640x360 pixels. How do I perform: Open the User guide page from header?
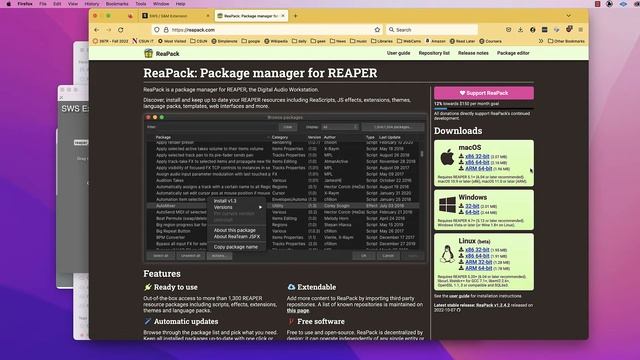[398, 53]
